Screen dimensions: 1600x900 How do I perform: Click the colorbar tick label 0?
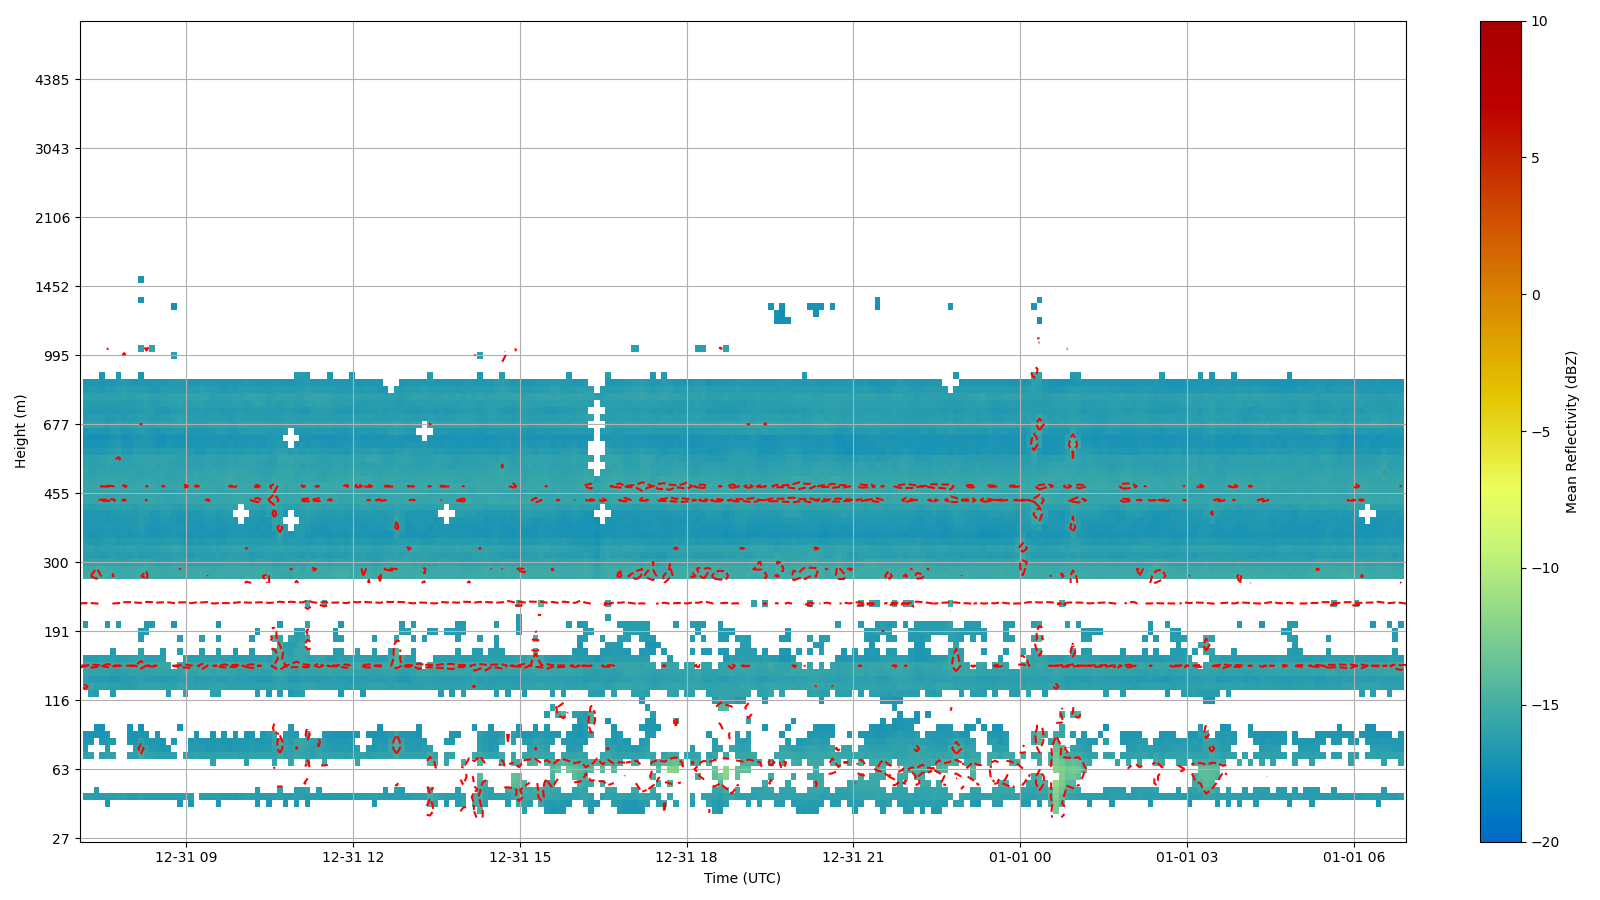click(x=1535, y=295)
